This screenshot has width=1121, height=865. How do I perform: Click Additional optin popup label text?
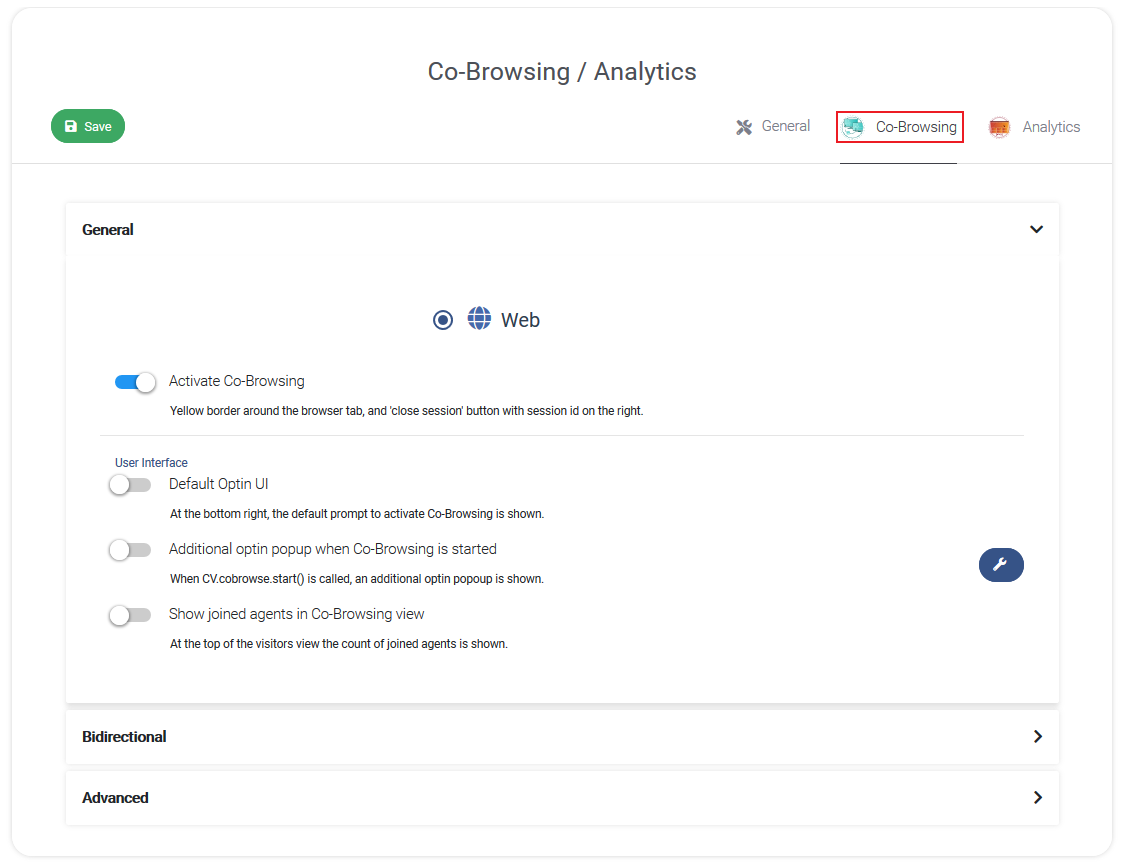click(332, 549)
